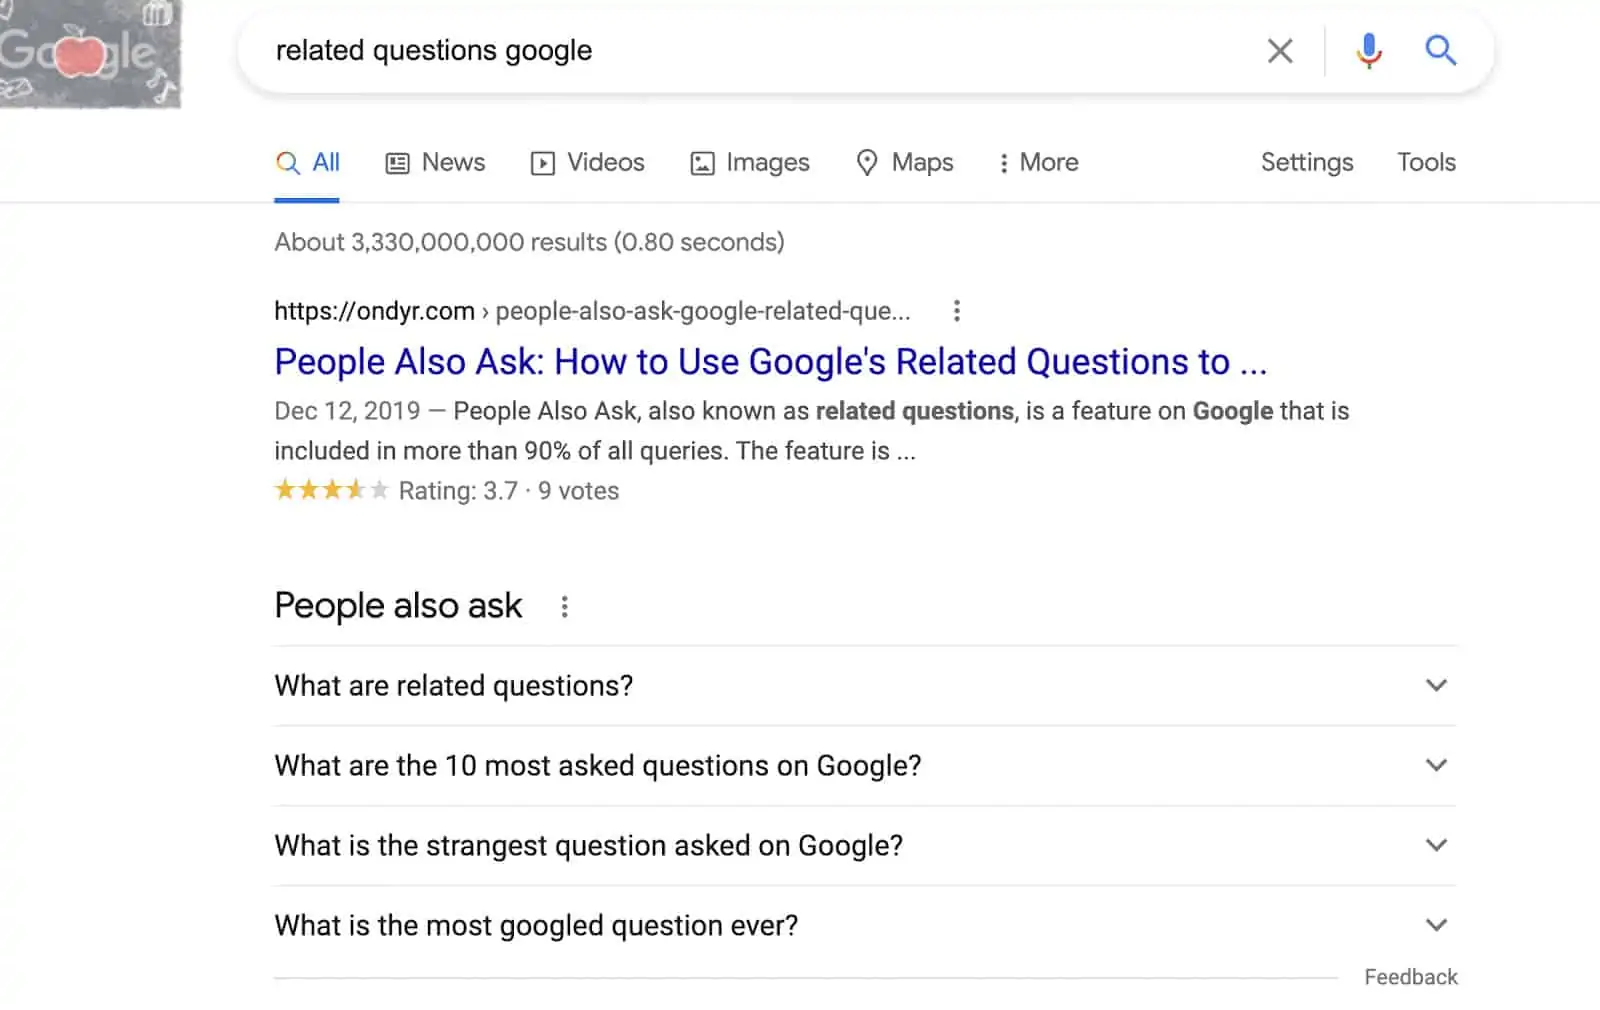
Task: Click the 'People also ask' heading
Action: pos(398,606)
